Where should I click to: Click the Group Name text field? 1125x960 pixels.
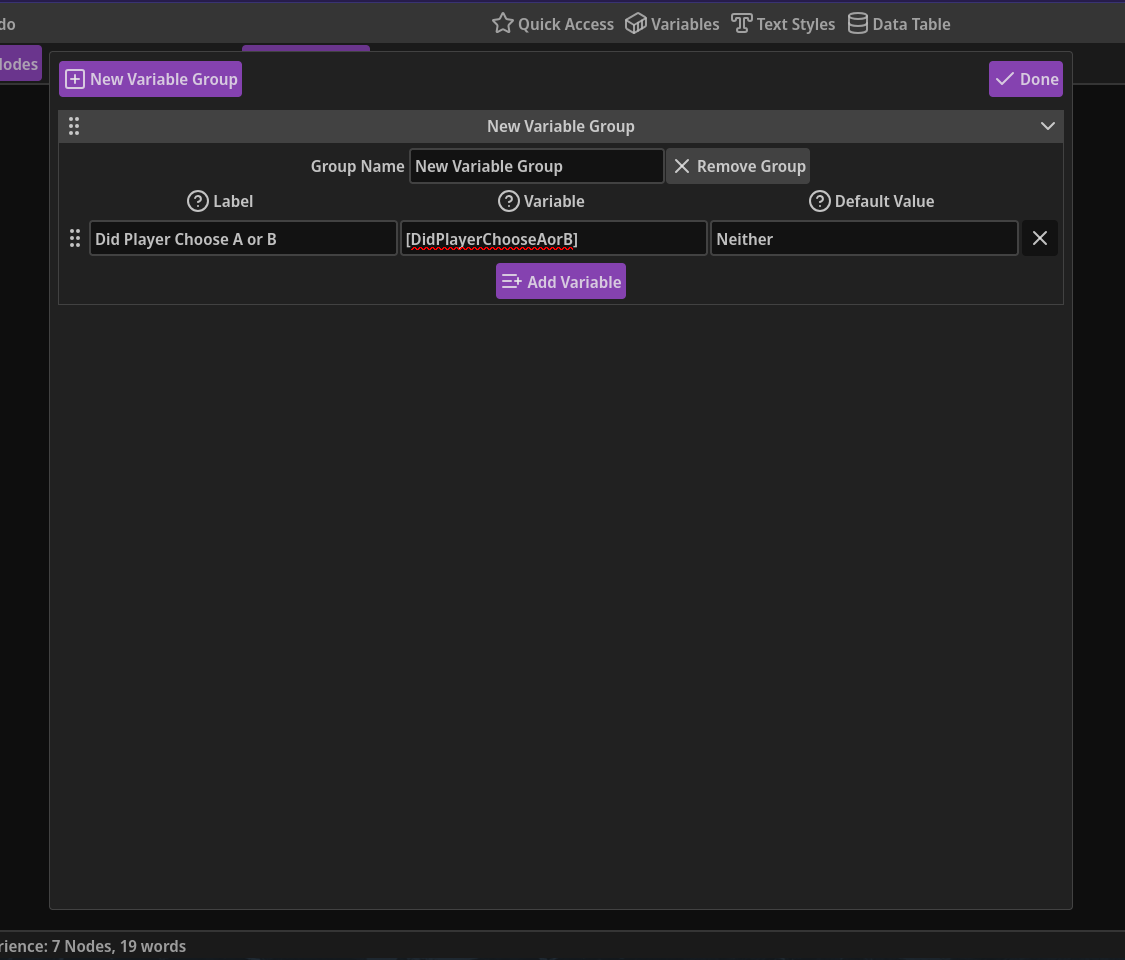tap(536, 166)
